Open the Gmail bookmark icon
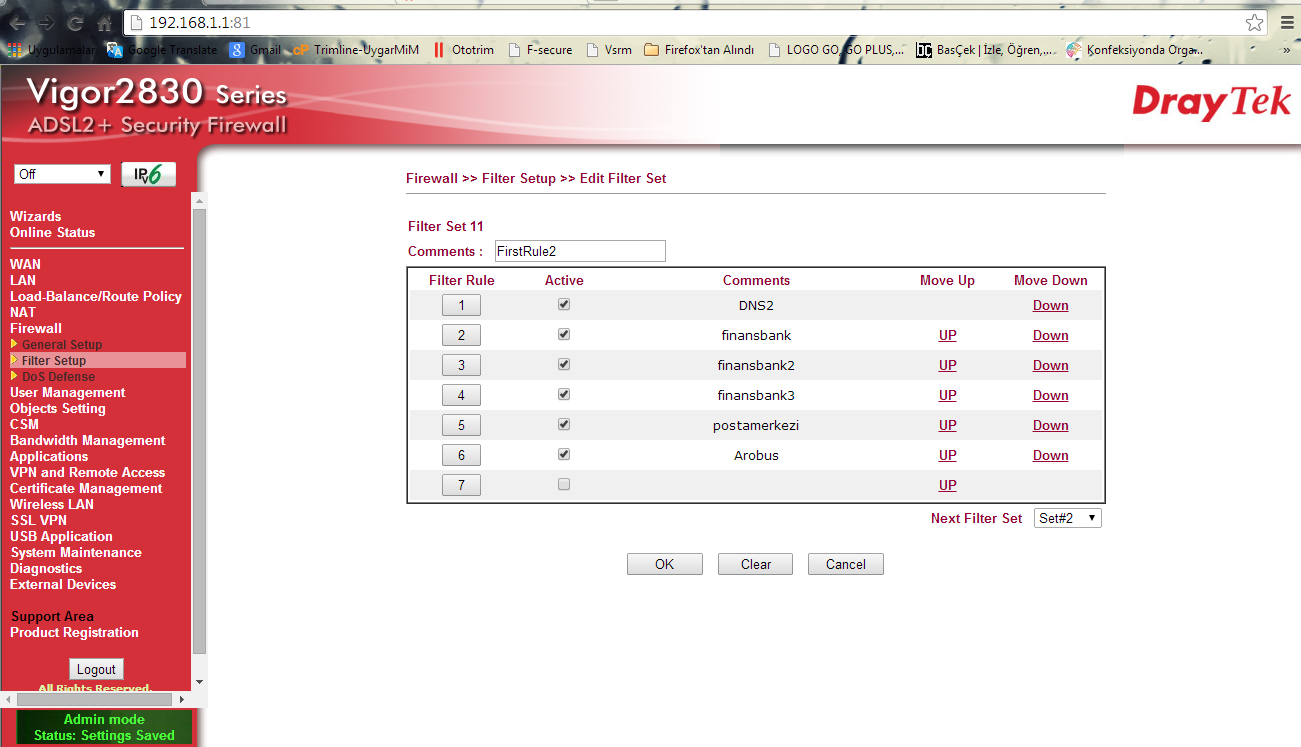The image size is (1301, 747). pos(237,49)
